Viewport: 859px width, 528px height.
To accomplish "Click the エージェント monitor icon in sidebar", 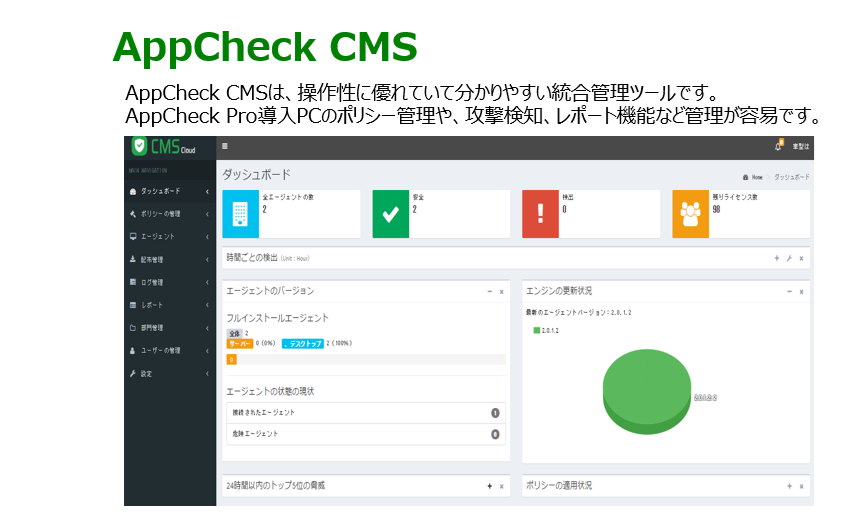I will click(x=133, y=237).
